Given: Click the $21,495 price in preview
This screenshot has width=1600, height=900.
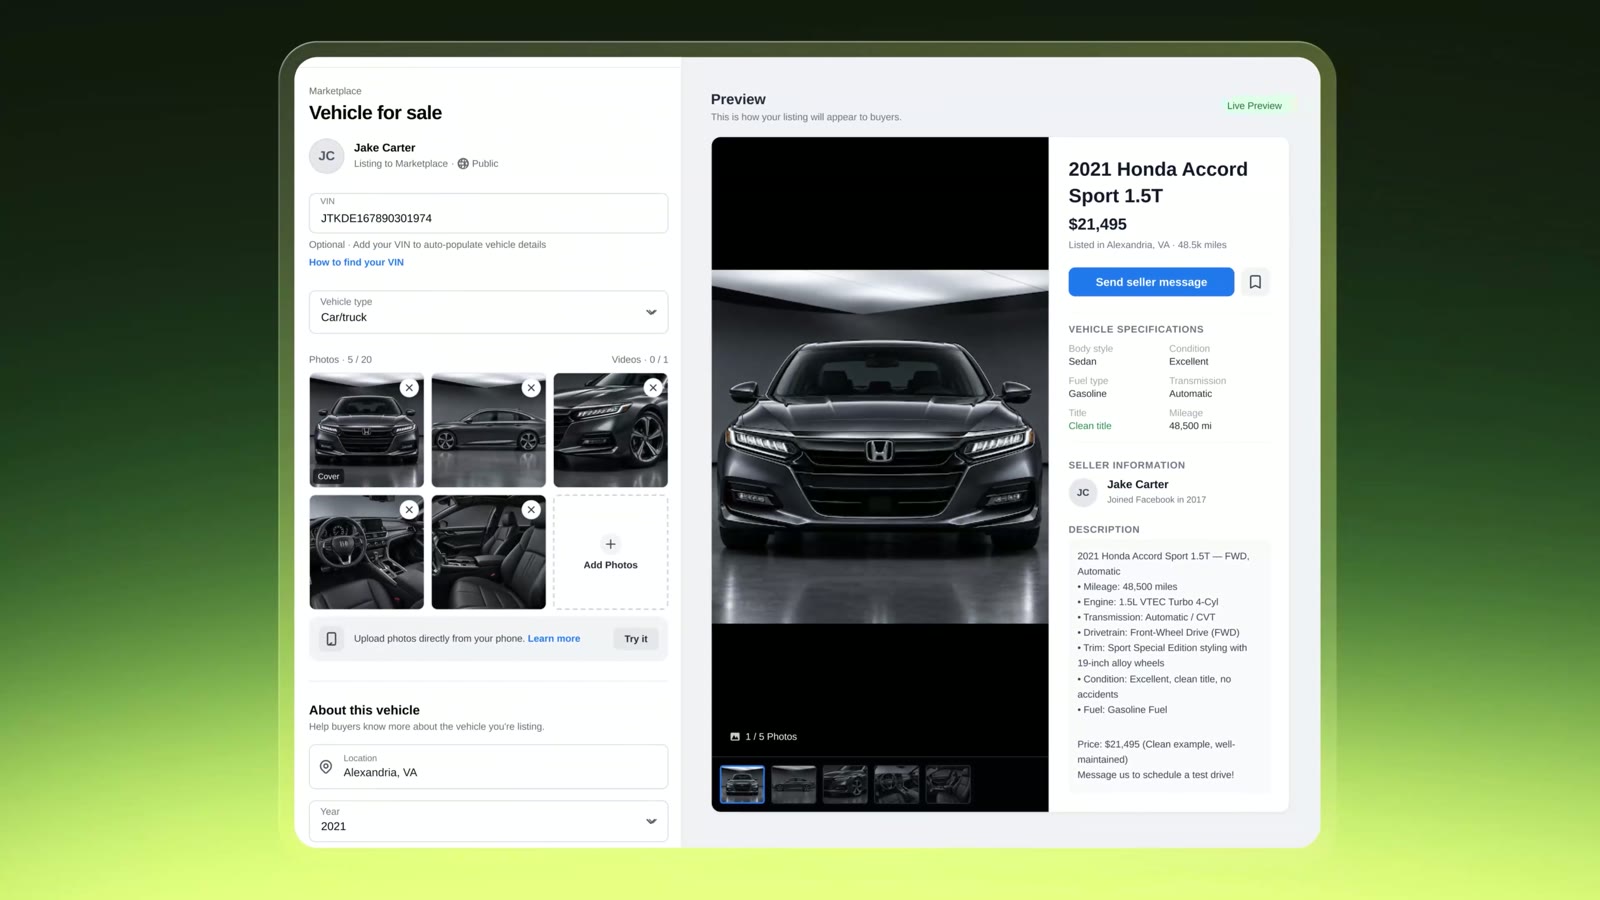Looking at the screenshot, I should point(1097,225).
